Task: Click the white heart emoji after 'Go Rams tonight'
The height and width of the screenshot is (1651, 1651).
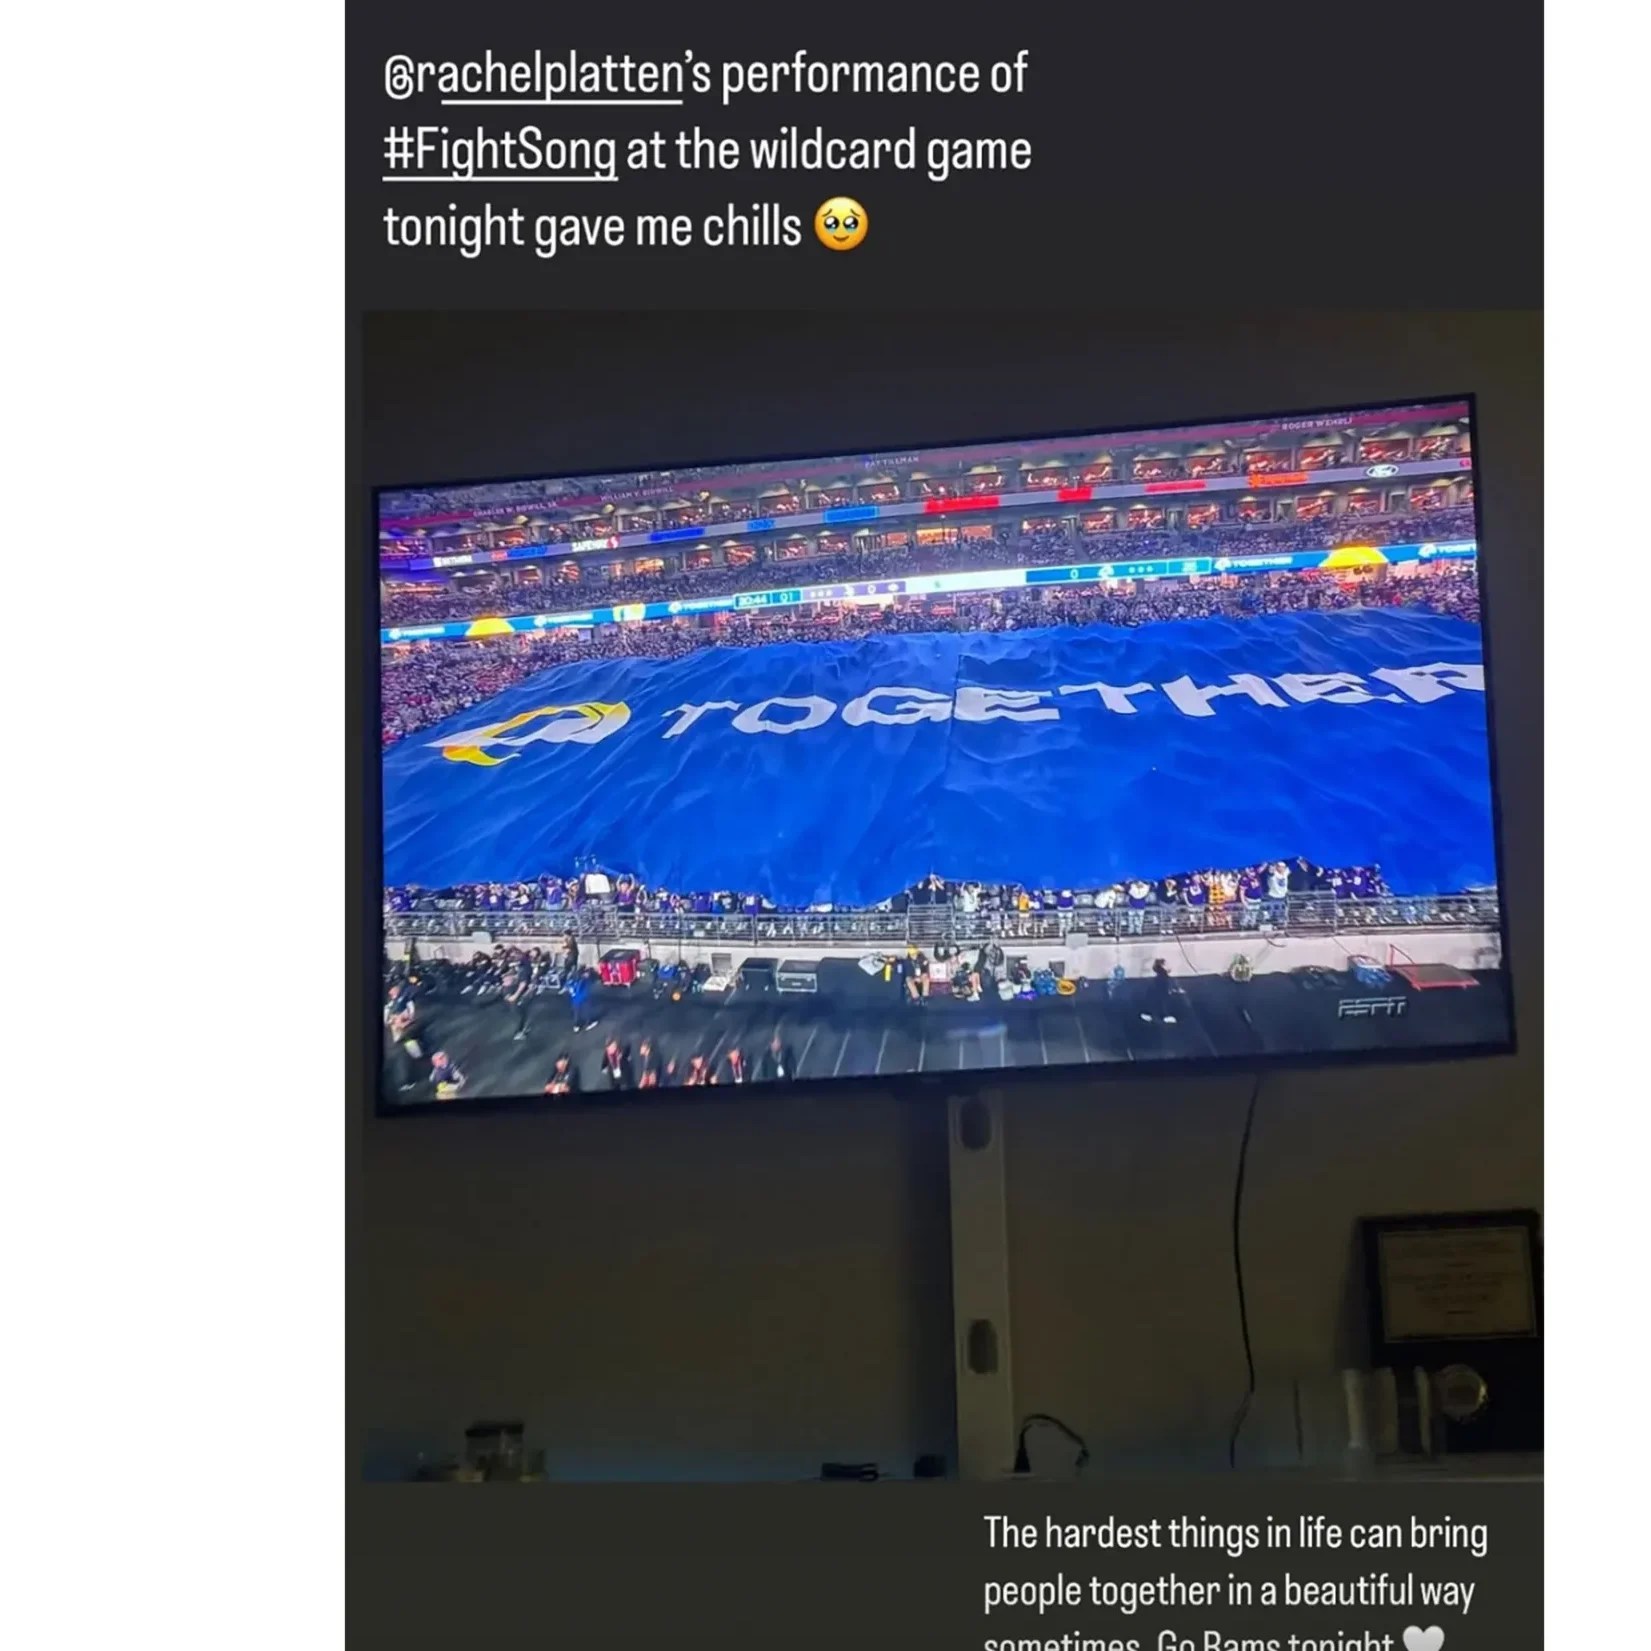Action: click(1423, 1638)
